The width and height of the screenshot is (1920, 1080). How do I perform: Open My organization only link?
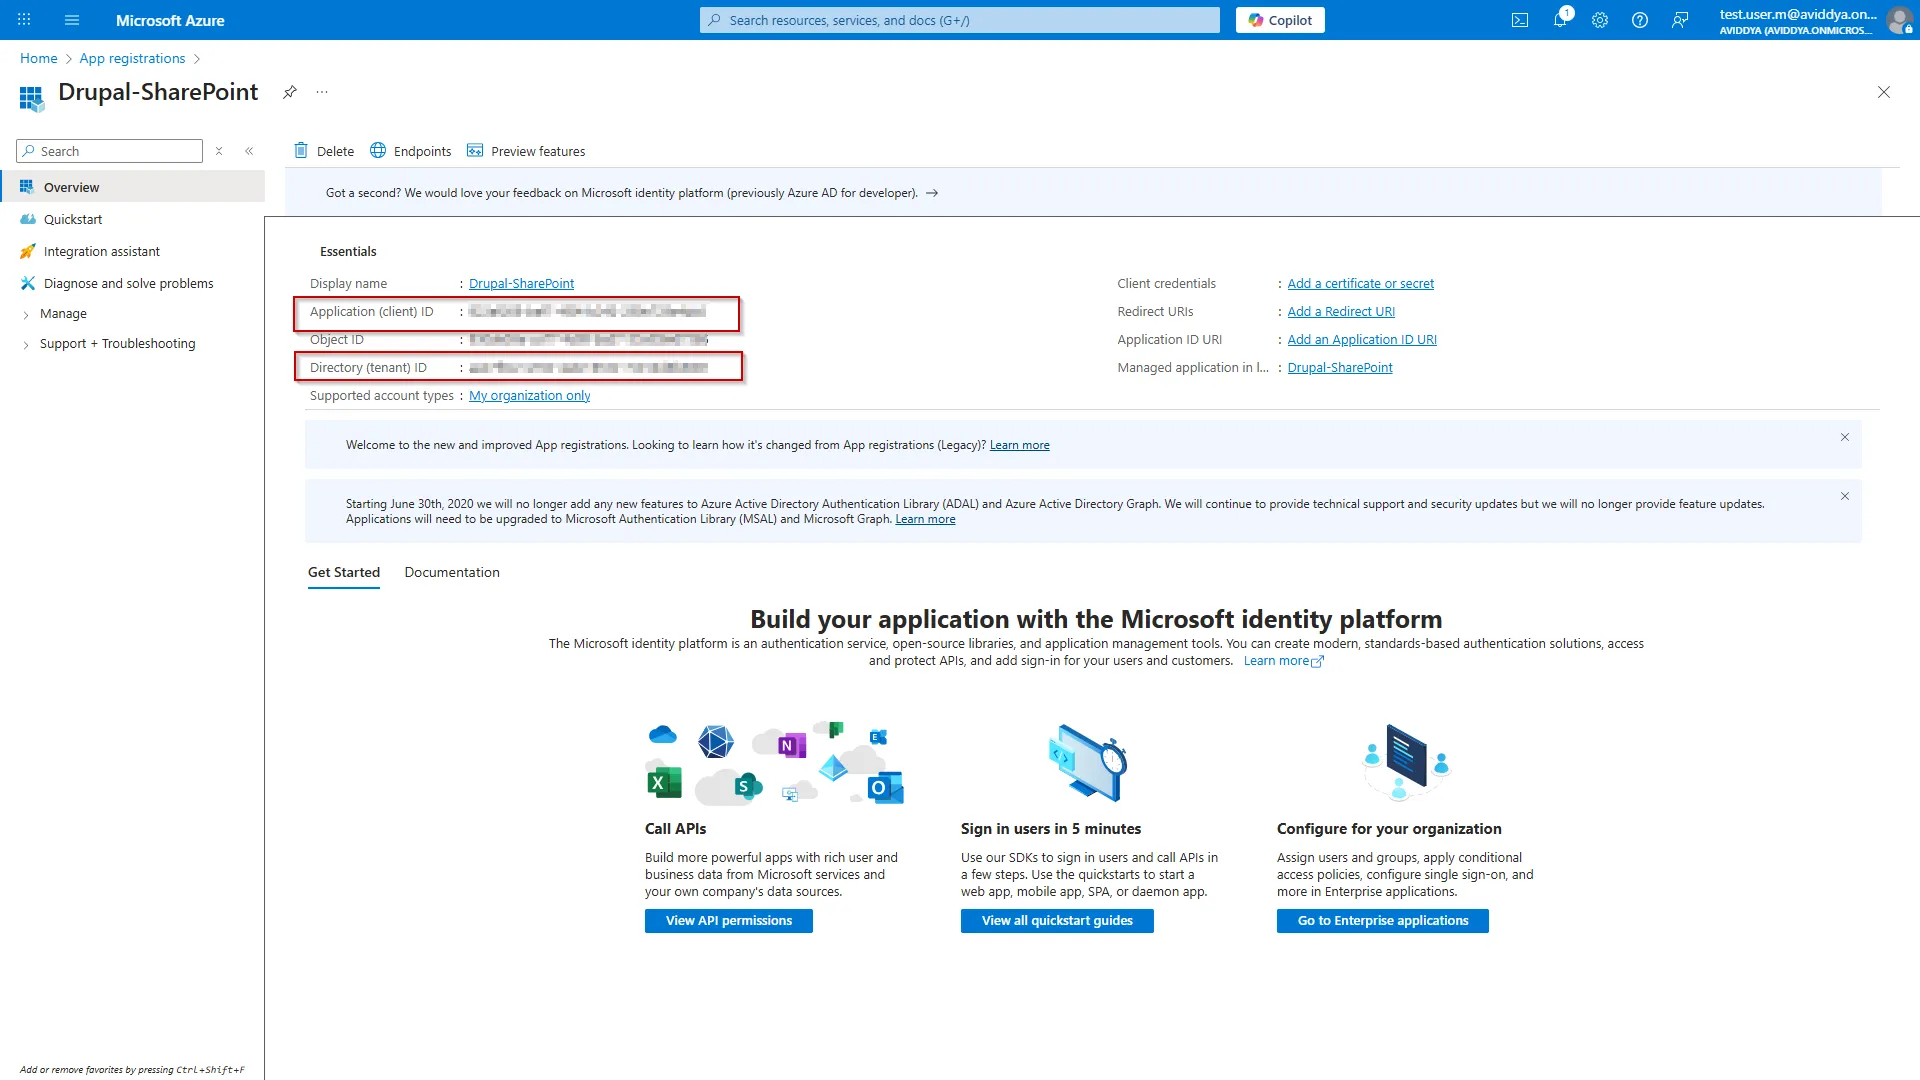530,395
